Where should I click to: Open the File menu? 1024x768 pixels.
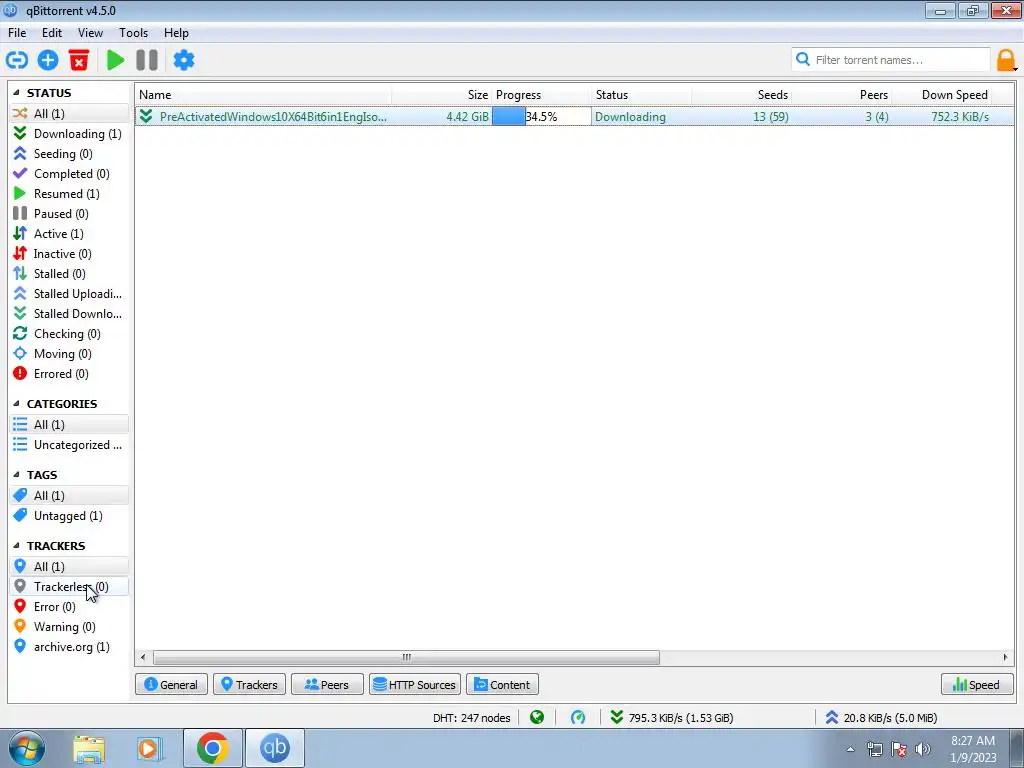point(17,33)
